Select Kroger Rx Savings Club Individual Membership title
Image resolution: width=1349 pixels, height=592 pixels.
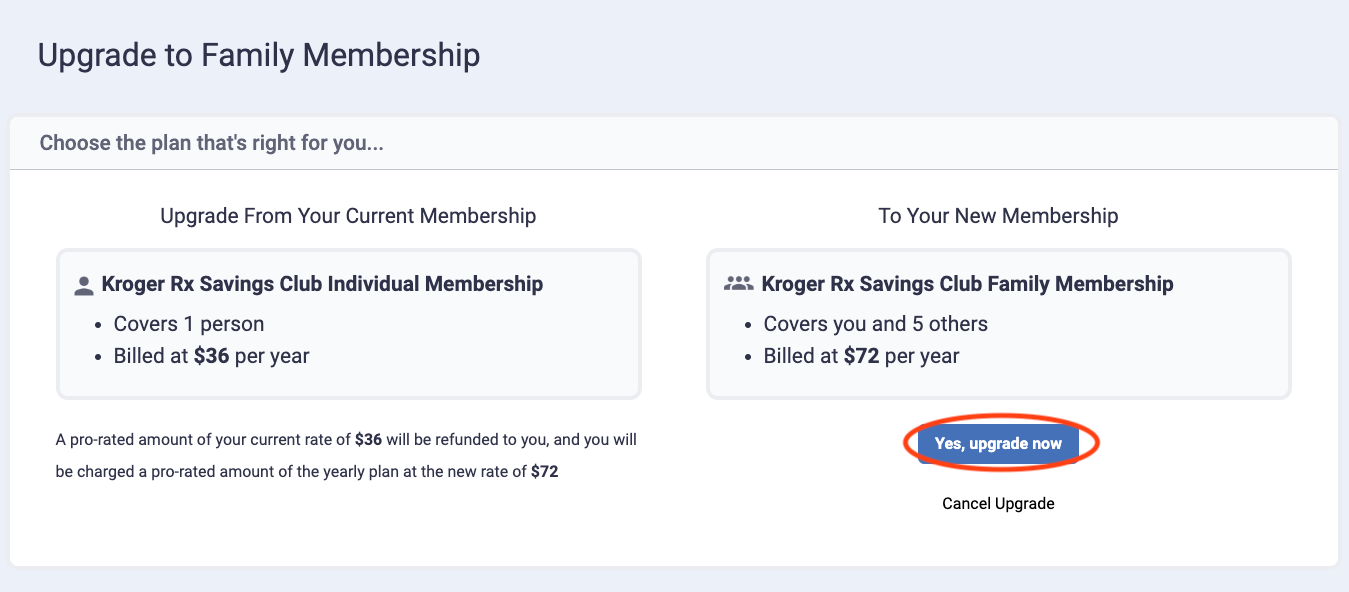pyautogui.click(x=322, y=284)
